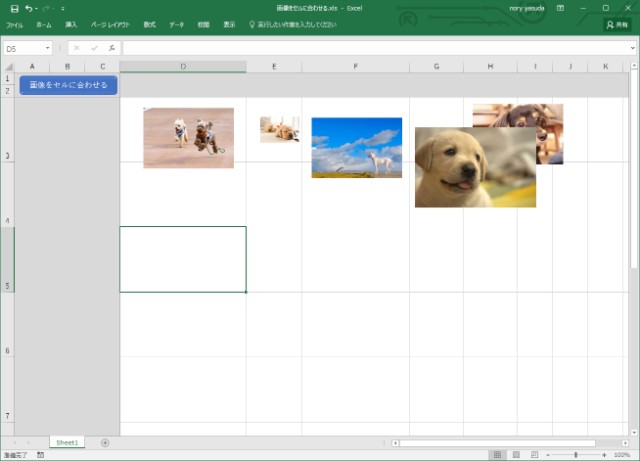Viewport: 640px width, 461px height.
Task: Click the 共有 share button
Action: [x=616, y=24]
